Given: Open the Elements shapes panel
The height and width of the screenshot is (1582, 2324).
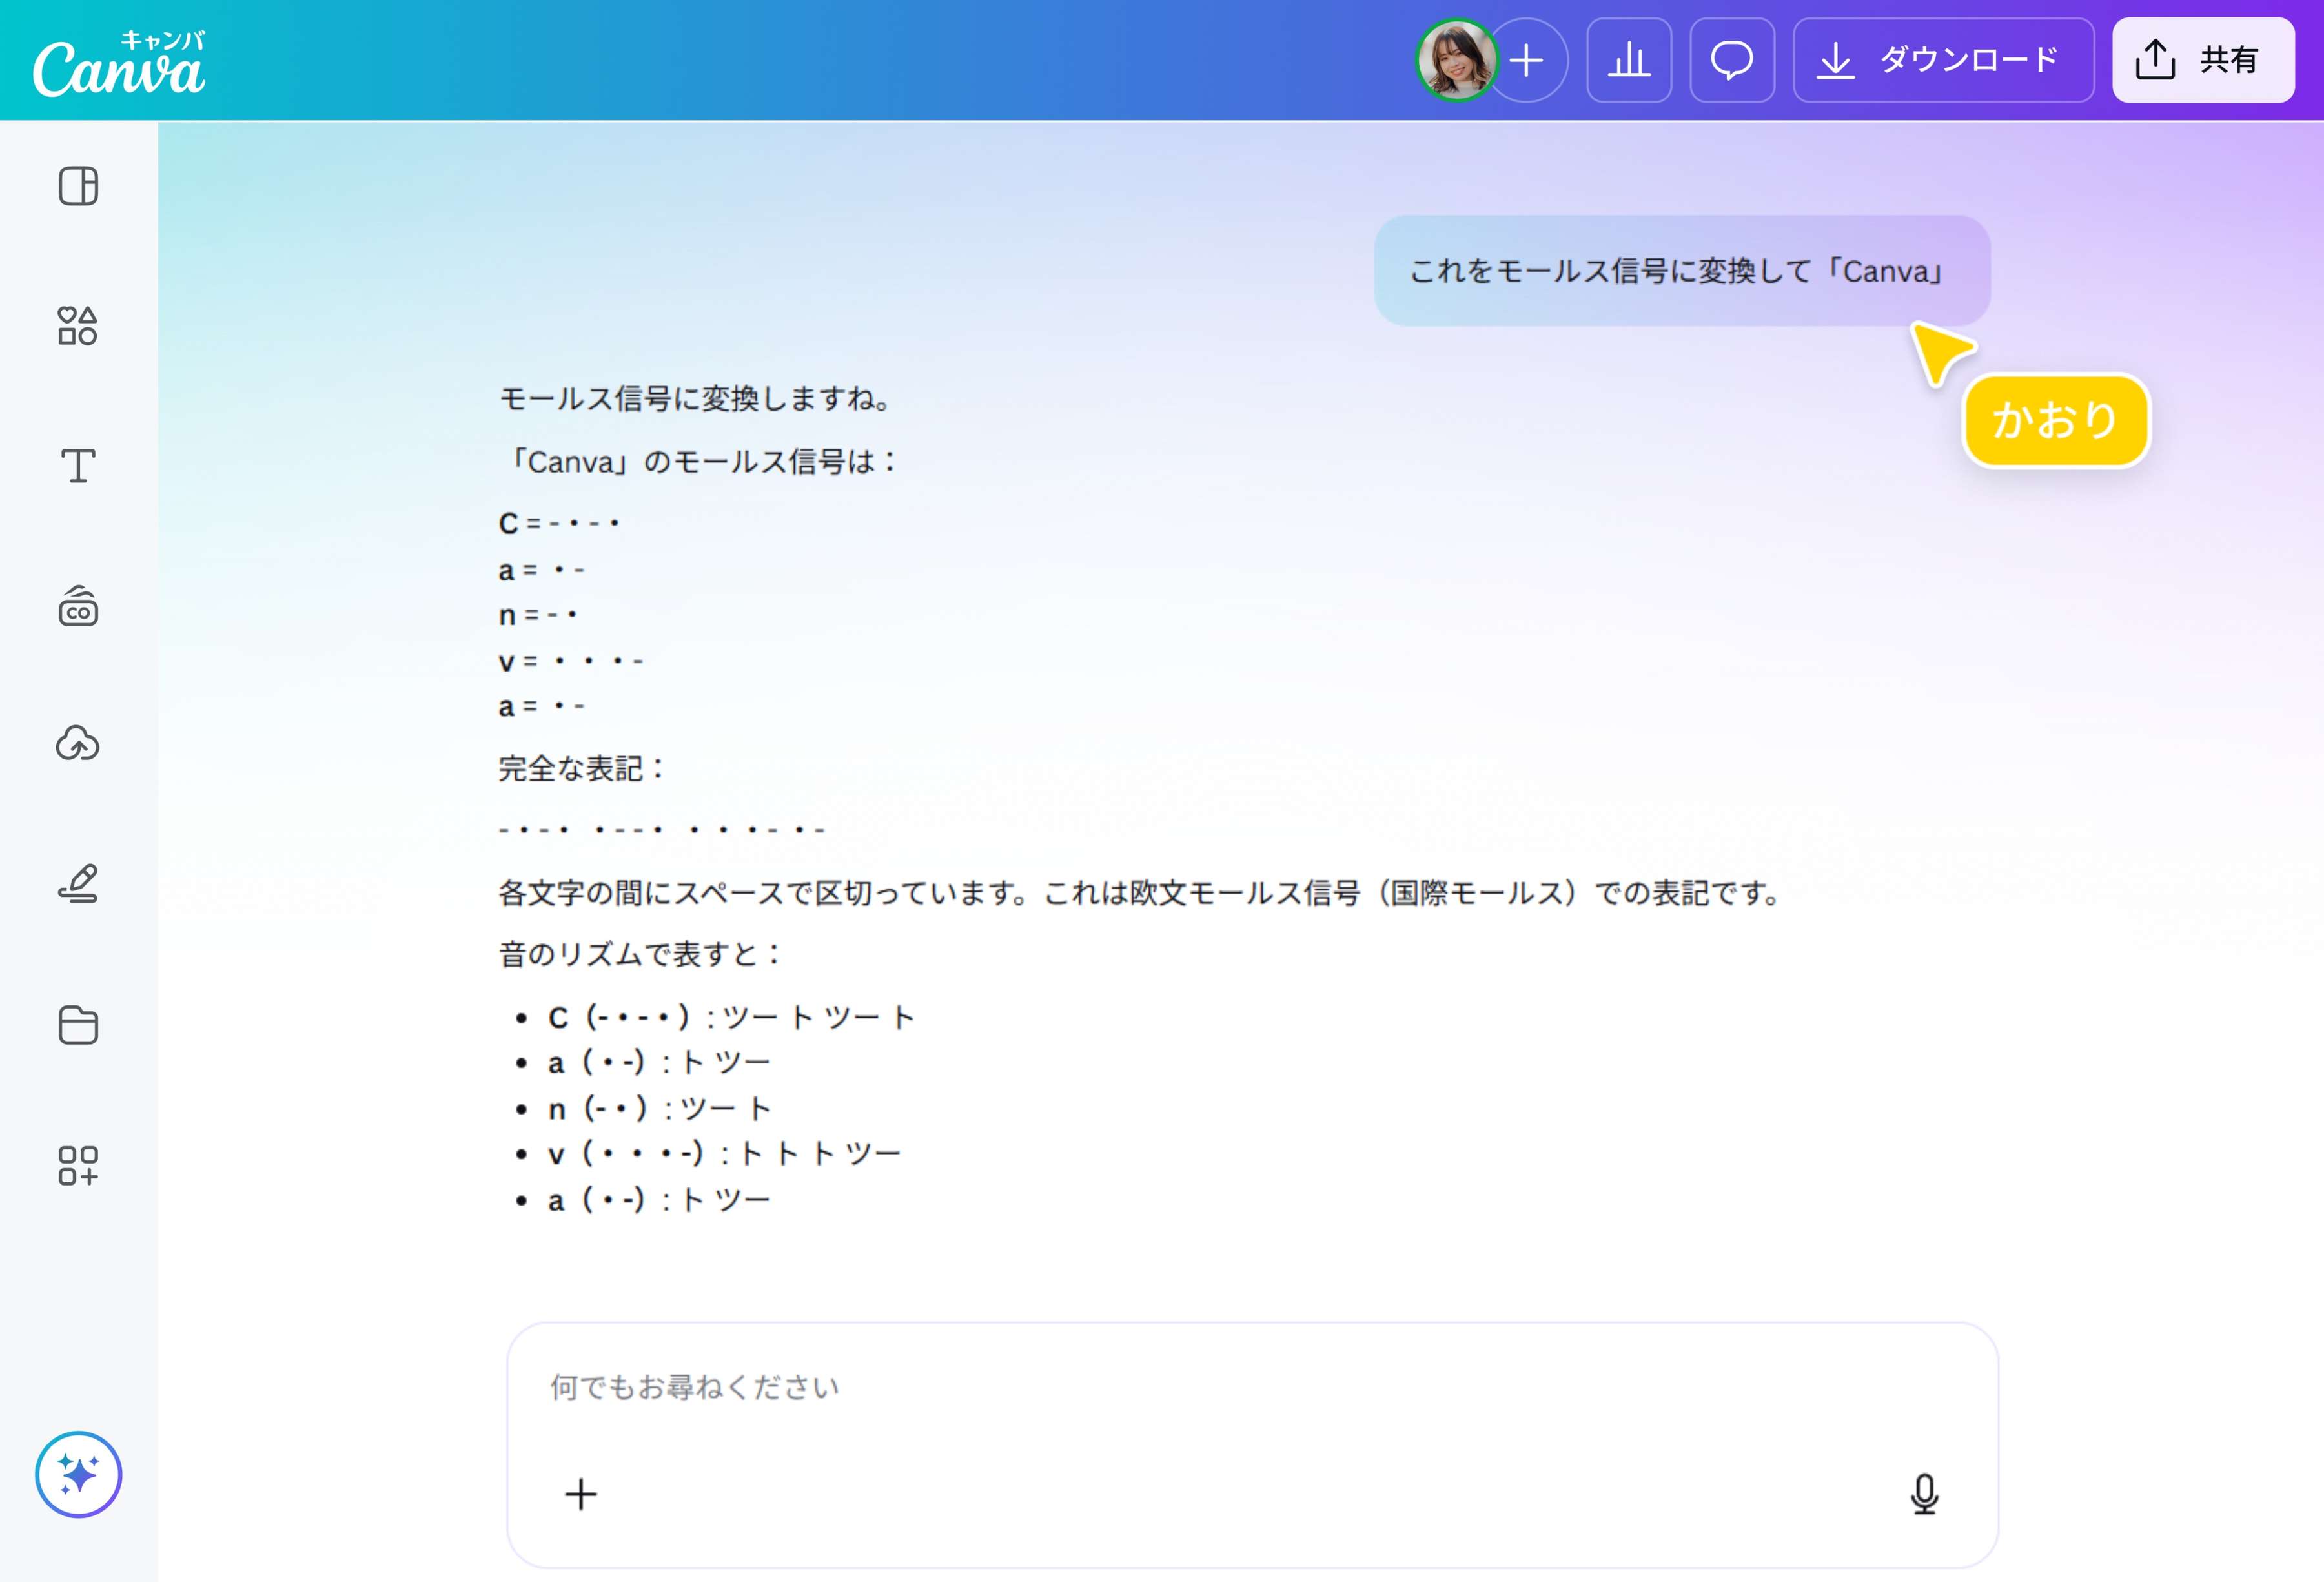Looking at the screenshot, I should [78, 326].
